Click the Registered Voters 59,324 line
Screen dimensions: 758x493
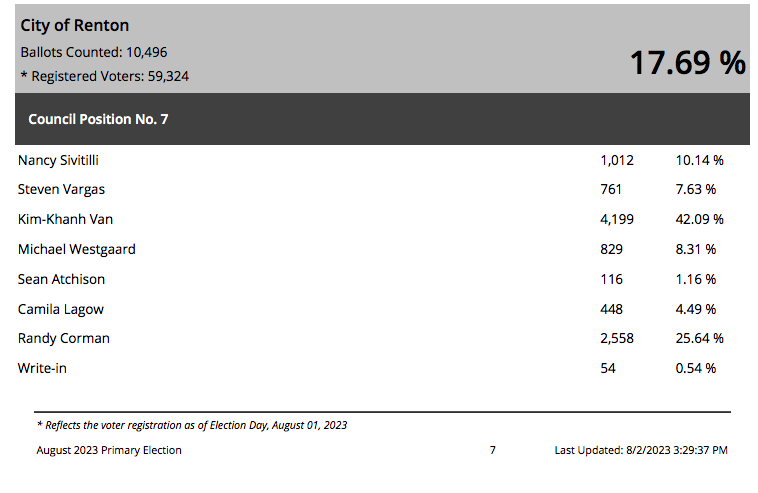pos(105,76)
